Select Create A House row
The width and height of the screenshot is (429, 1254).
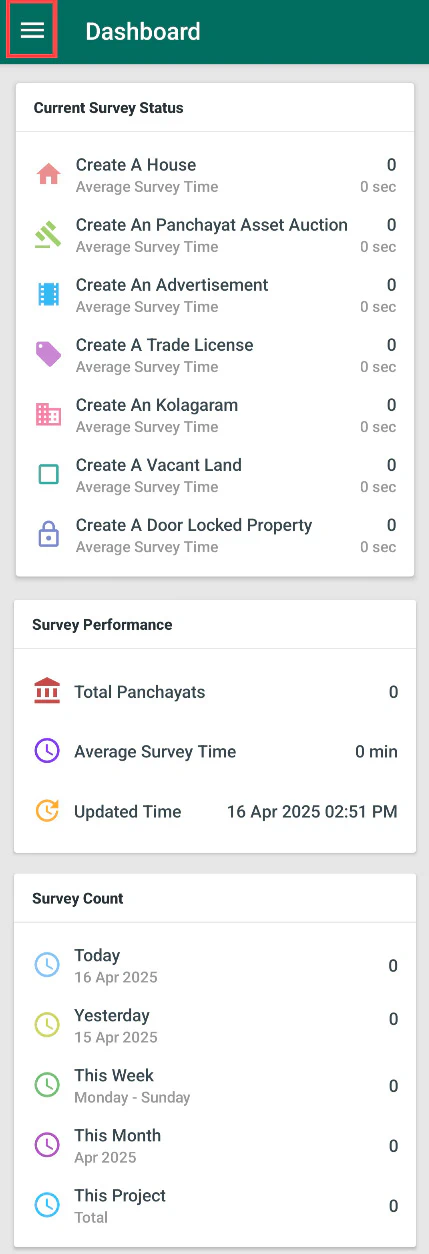215,175
